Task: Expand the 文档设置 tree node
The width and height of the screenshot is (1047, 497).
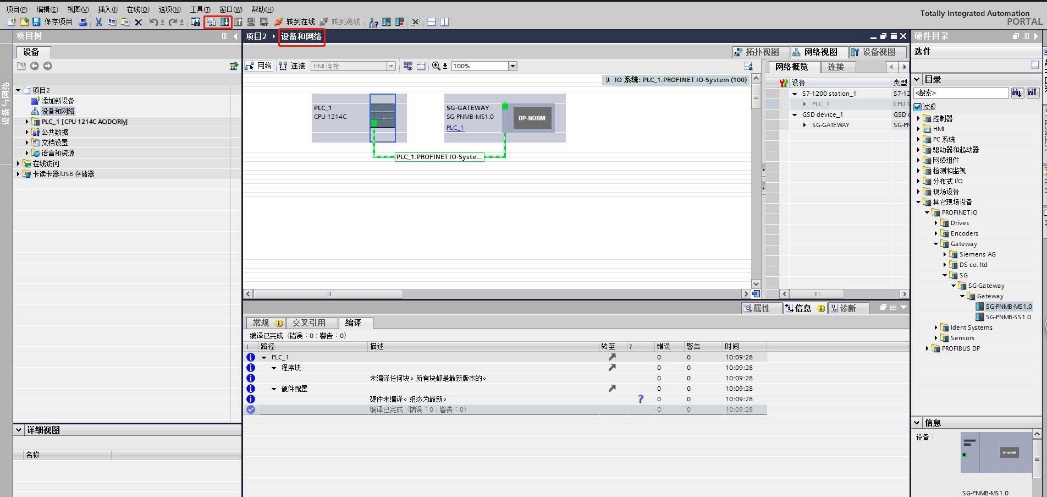Action: [x=27, y=142]
